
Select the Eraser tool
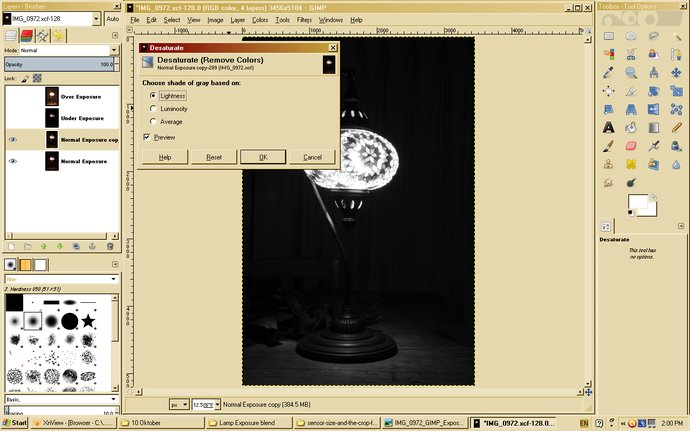(x=631, y=146)
